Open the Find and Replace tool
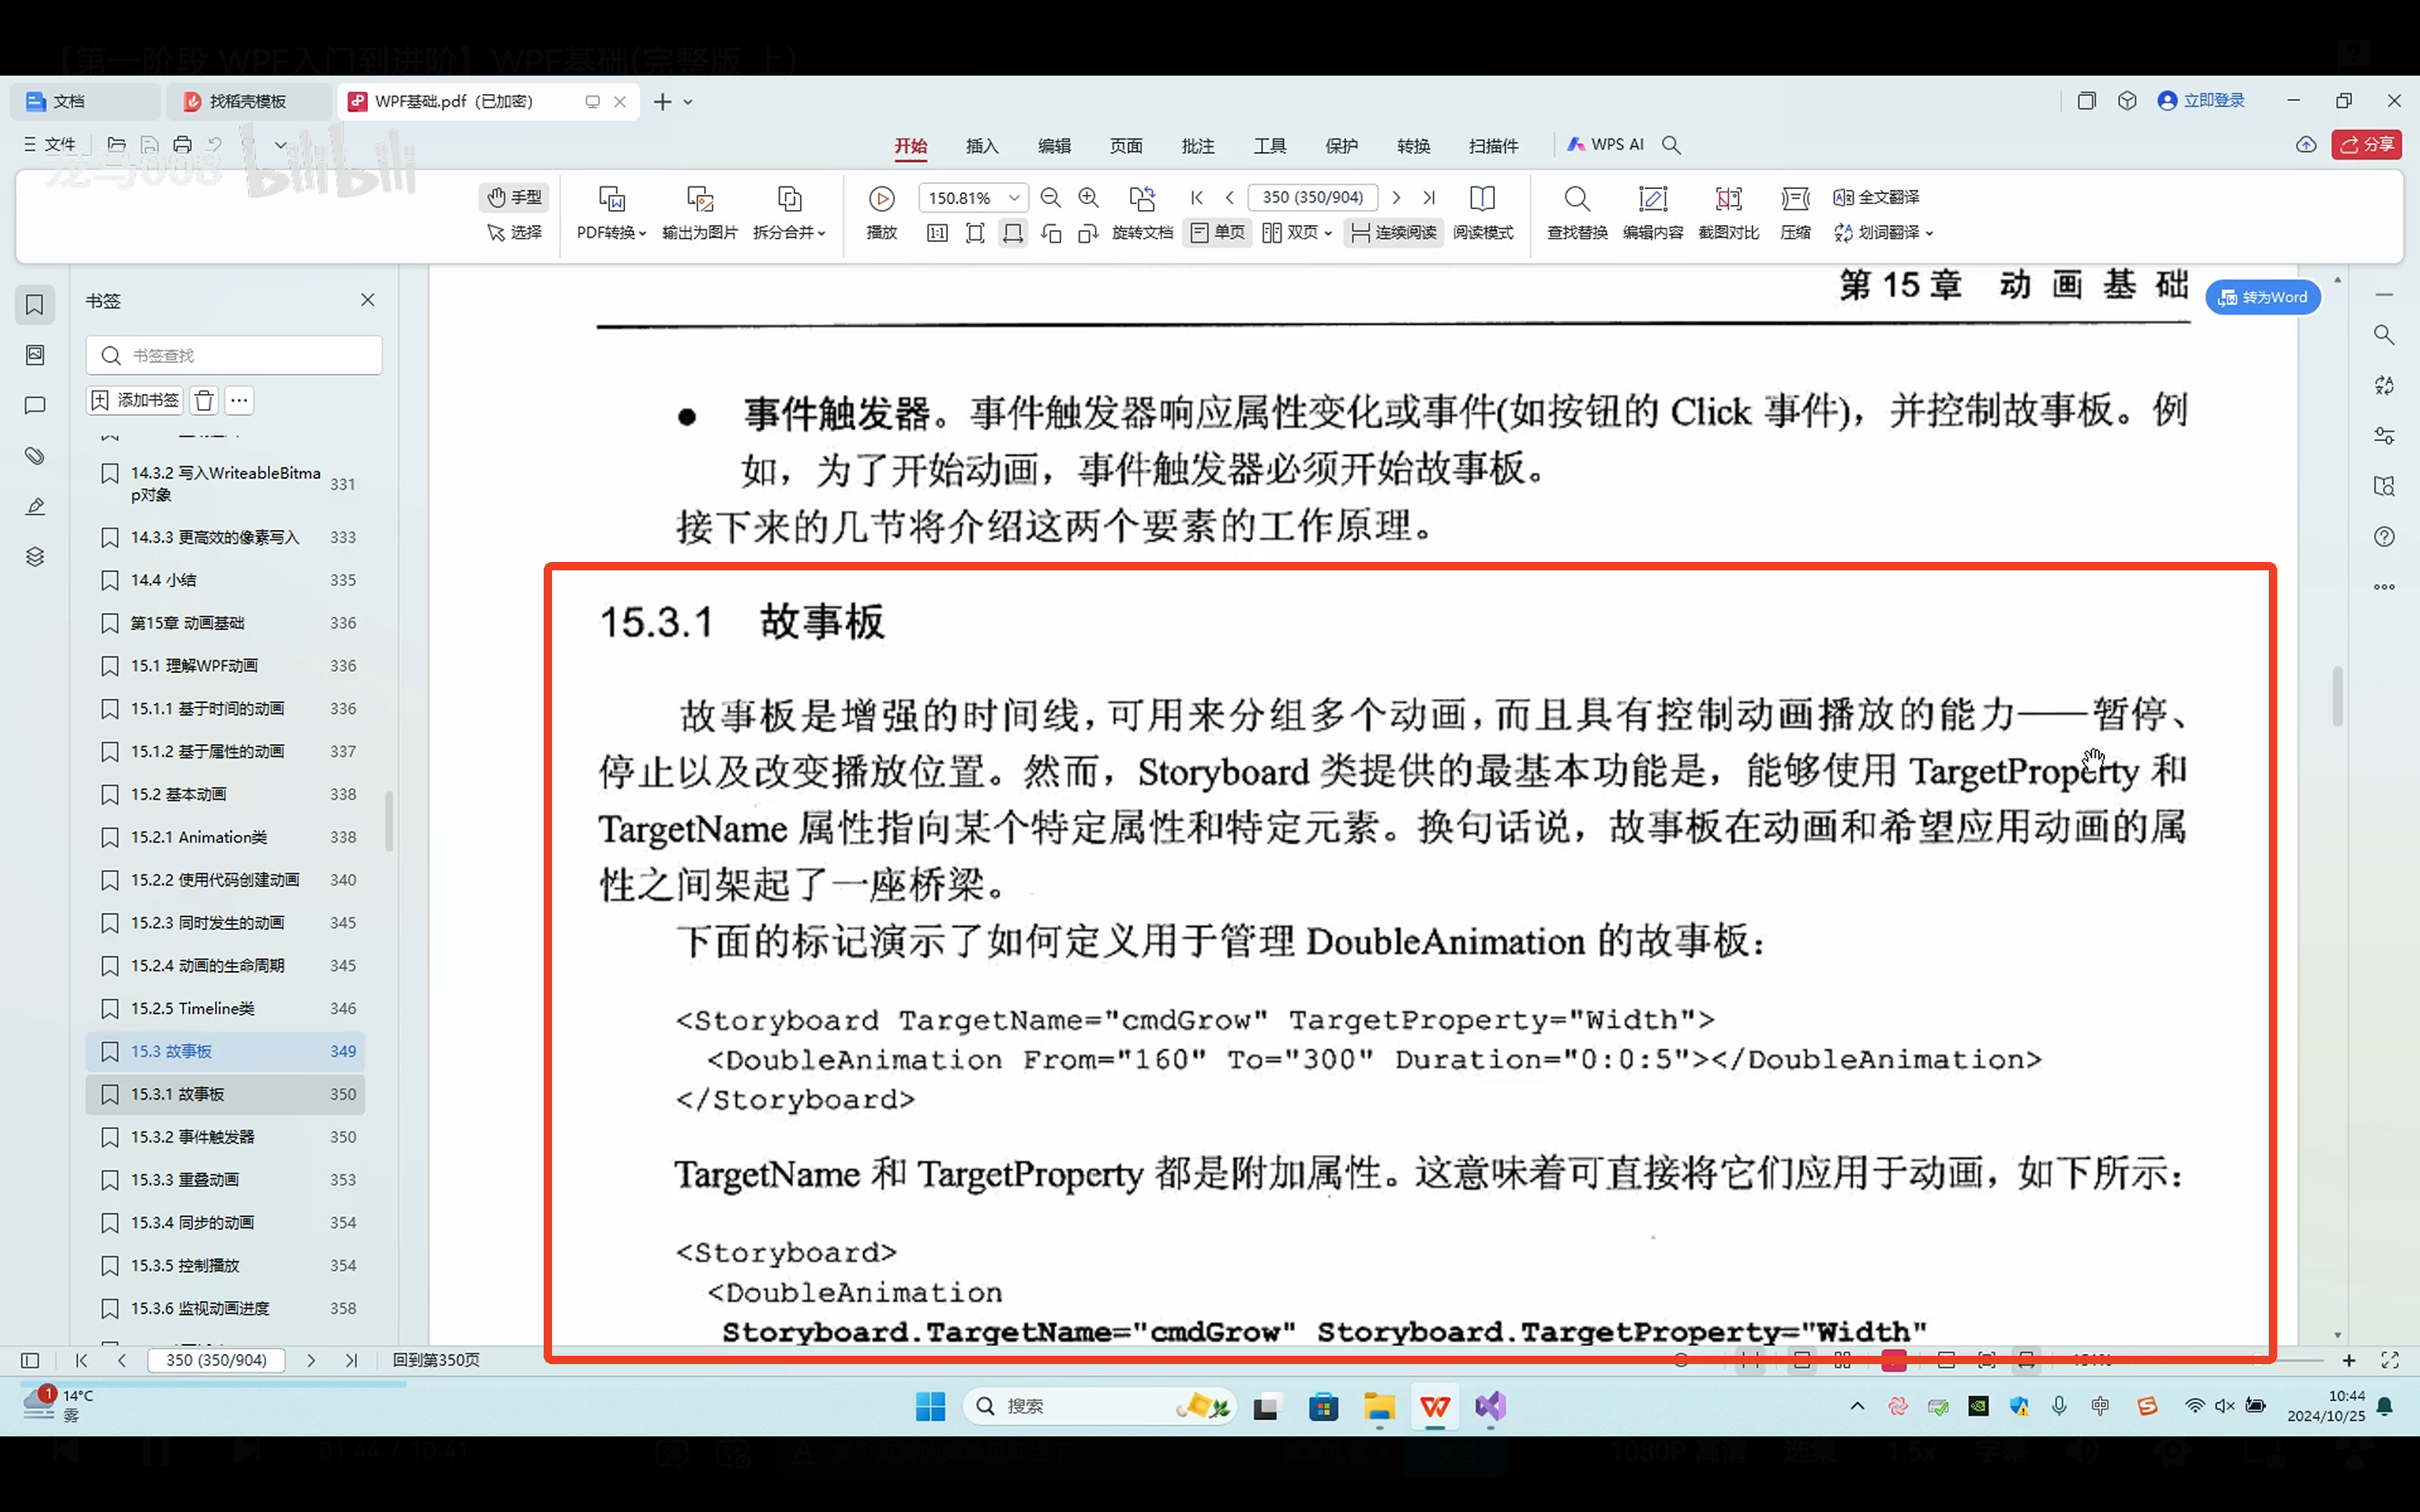Image resolution: width=2420 pixels, height=1512 pixels. click(1576, 199)
